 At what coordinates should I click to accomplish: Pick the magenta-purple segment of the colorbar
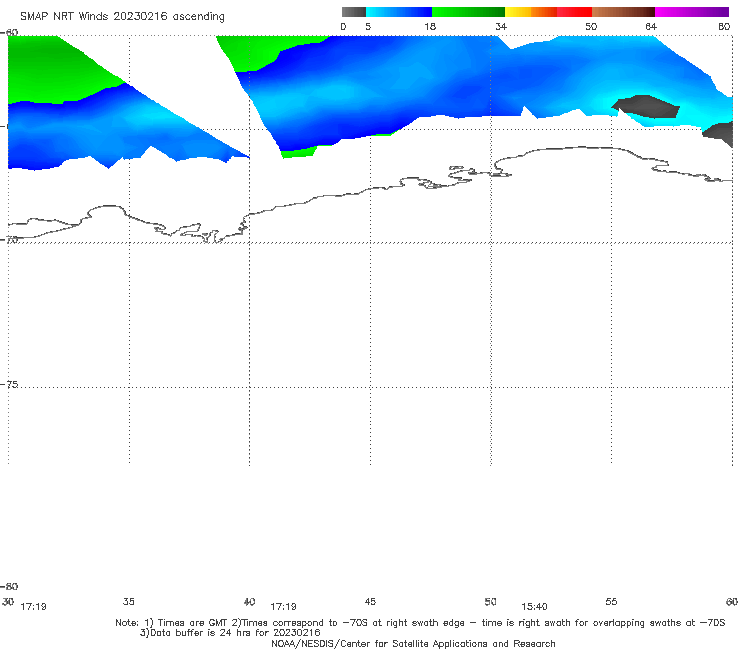(x=692, y=12)
